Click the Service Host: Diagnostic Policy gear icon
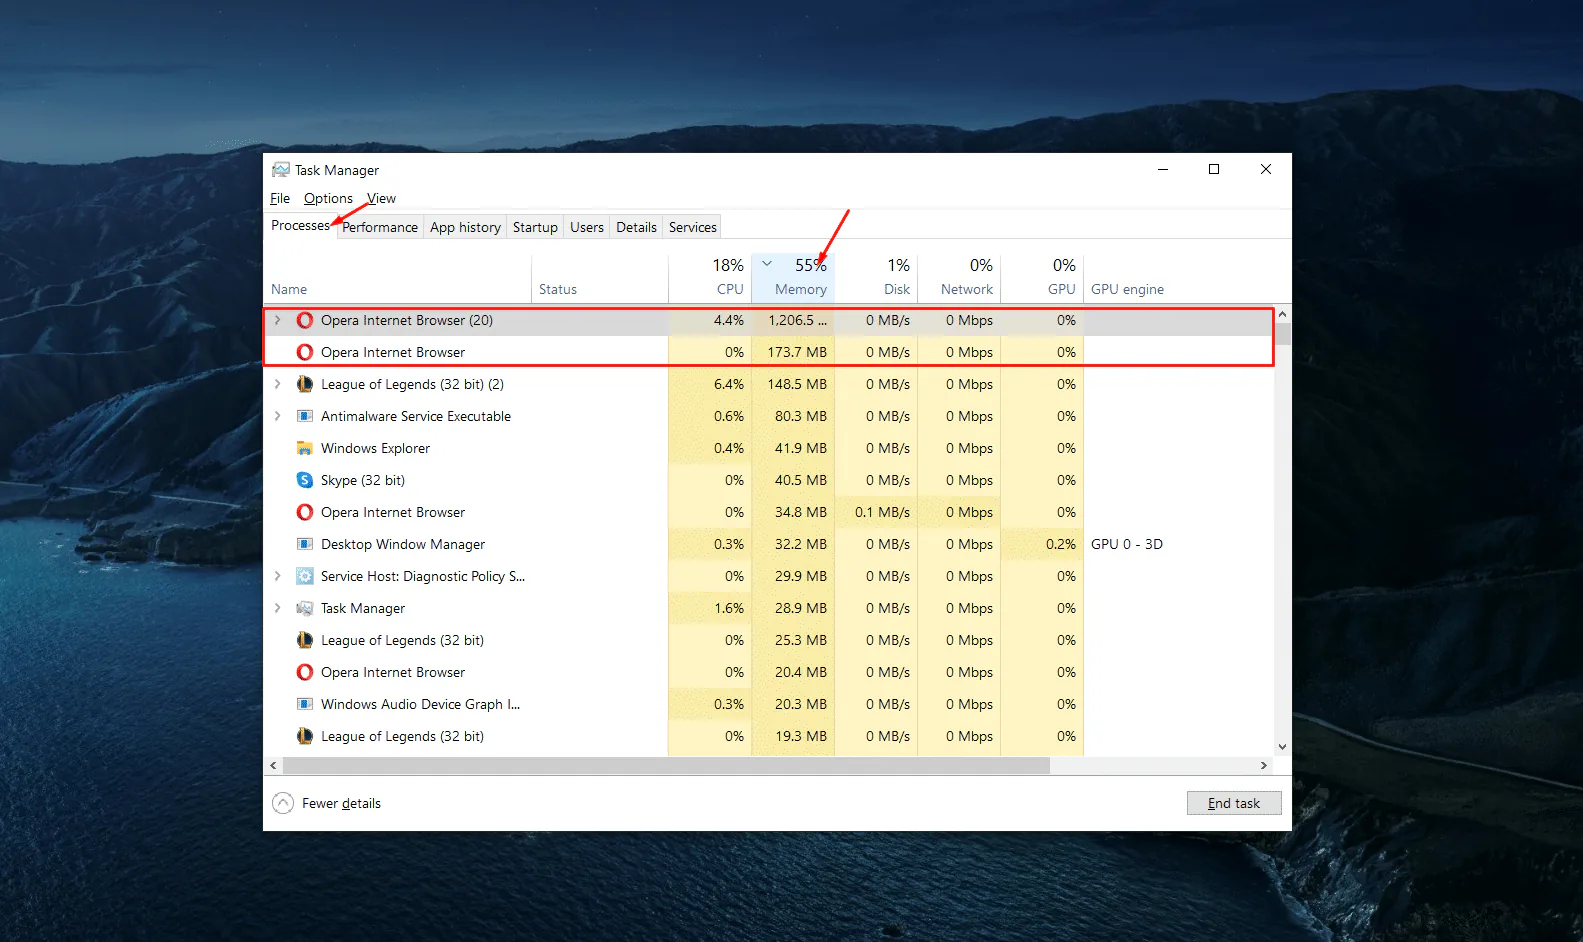The width and height of the screenshot is (1583, 942). 305,576
